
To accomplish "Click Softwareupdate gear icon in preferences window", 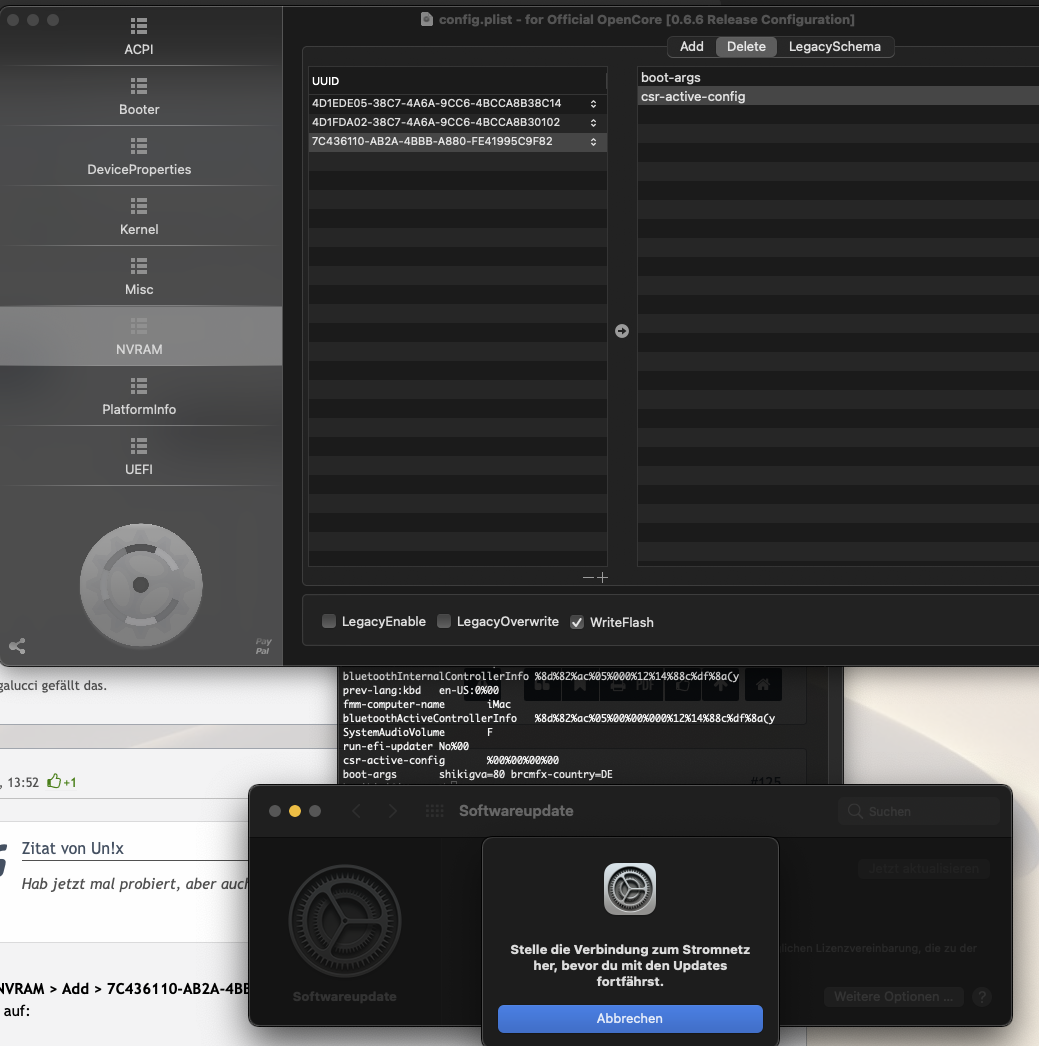I will (345, 921).
